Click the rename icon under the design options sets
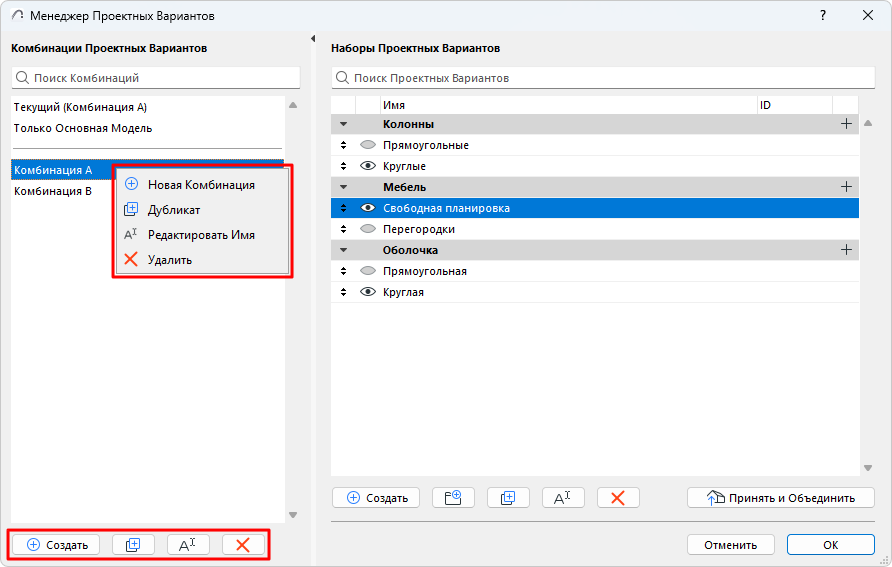This screenshot has width=892, height=567. point(563,498)
